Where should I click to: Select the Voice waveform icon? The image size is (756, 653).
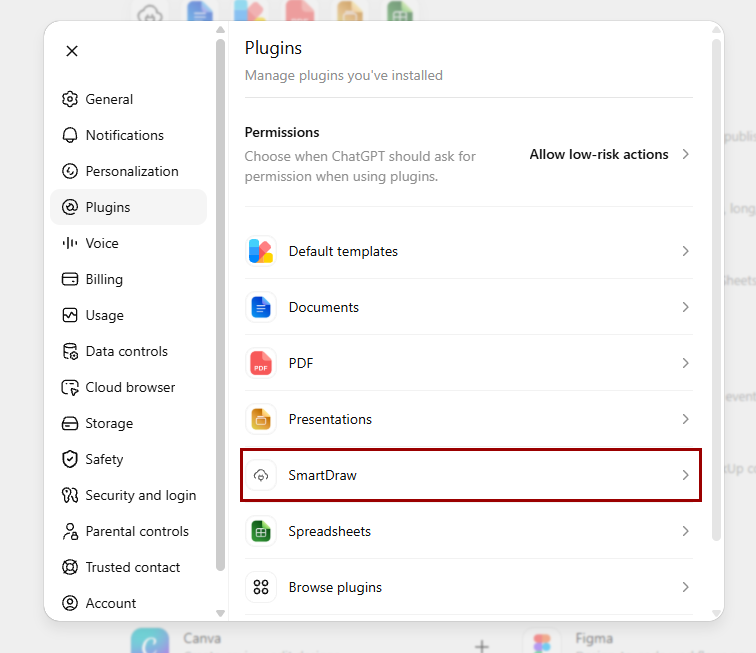point(70,243)
